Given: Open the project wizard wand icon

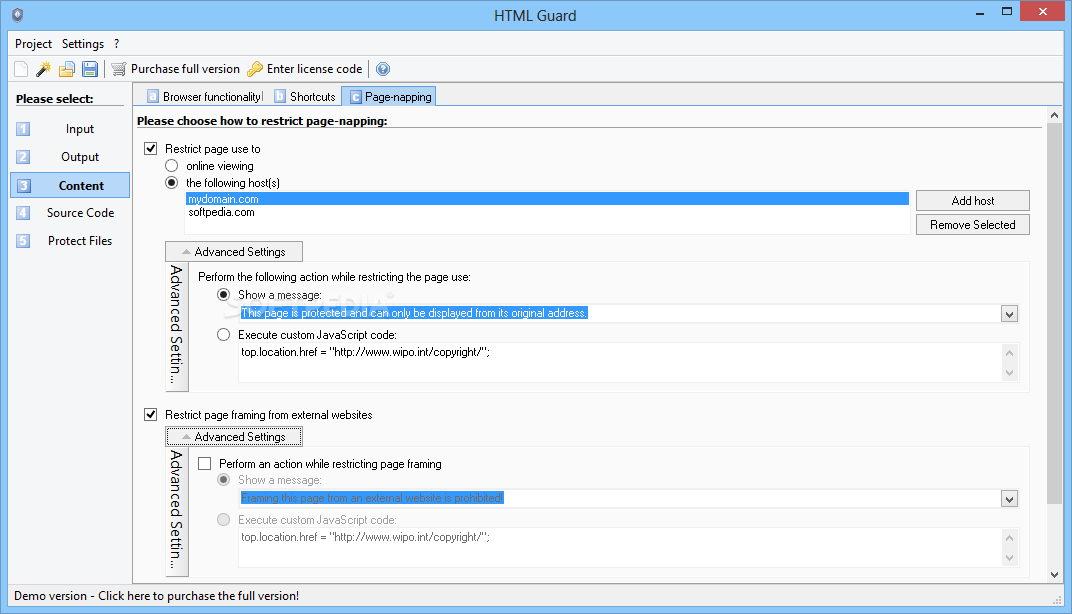Looking at the screenshot, I should coord(44,69).
